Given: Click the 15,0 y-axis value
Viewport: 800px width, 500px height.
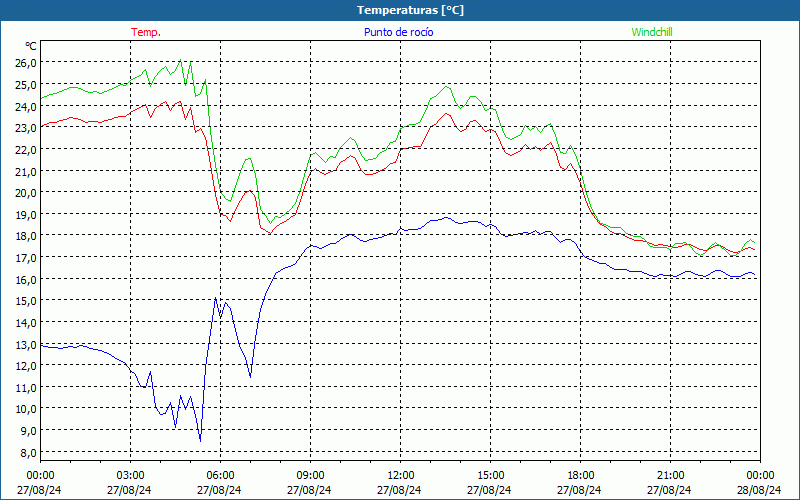Looking at the screenshot, I should (27, 301).
